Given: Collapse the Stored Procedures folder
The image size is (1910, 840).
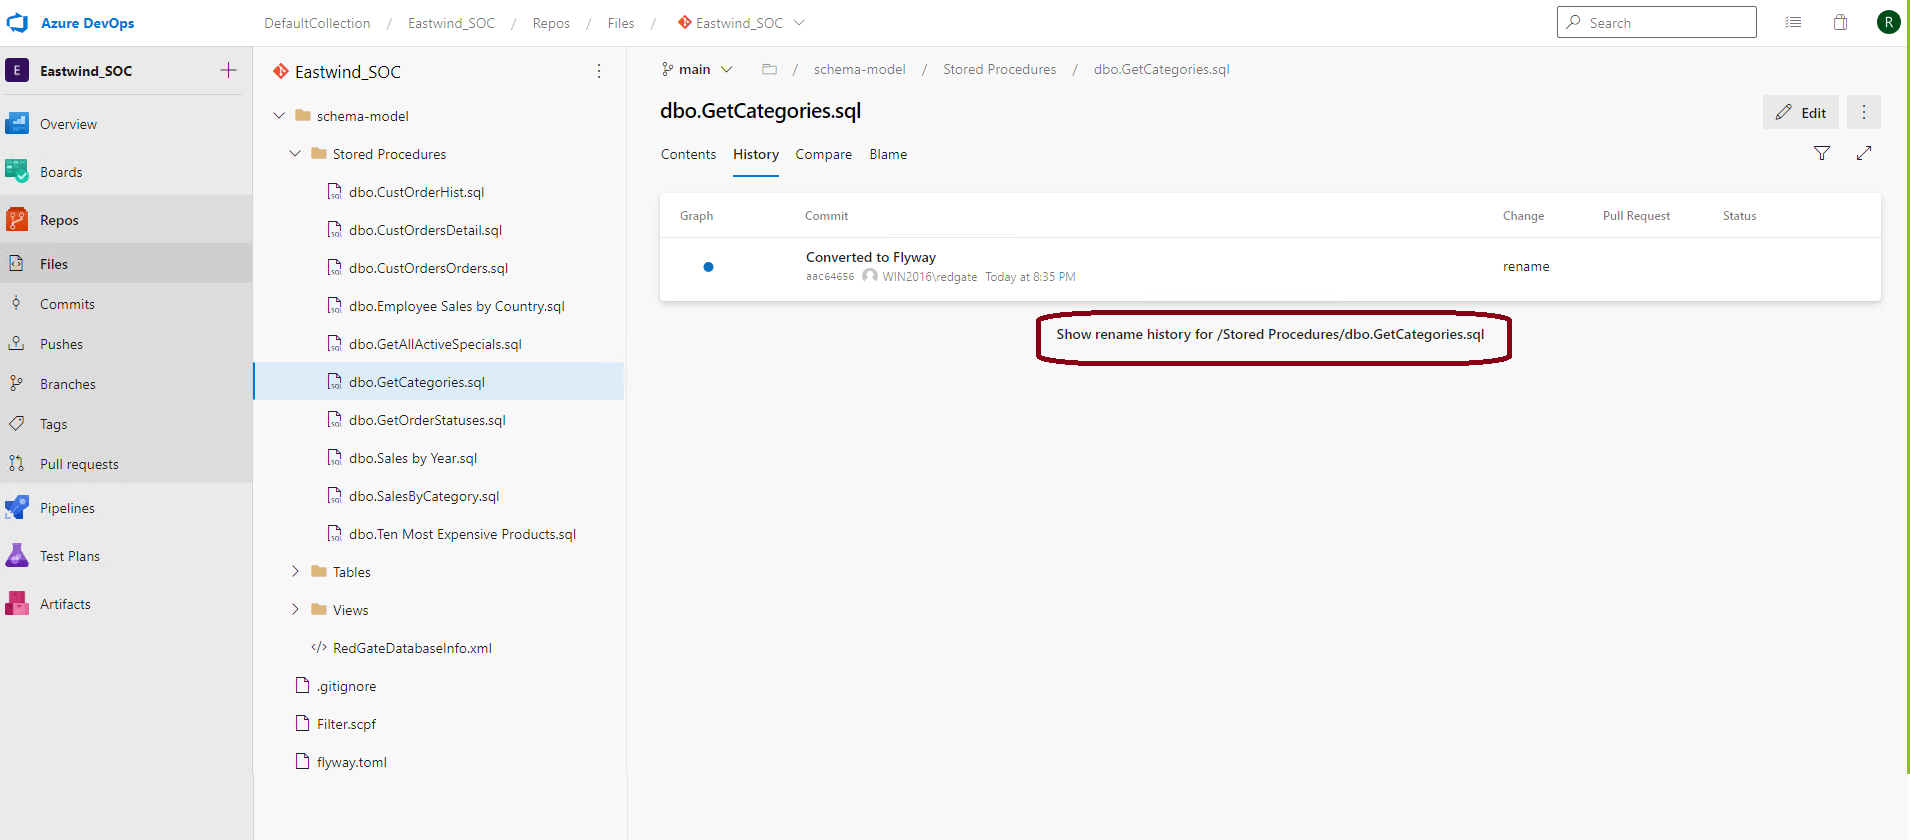Looking at the screenshot, I should pos(295,154).
